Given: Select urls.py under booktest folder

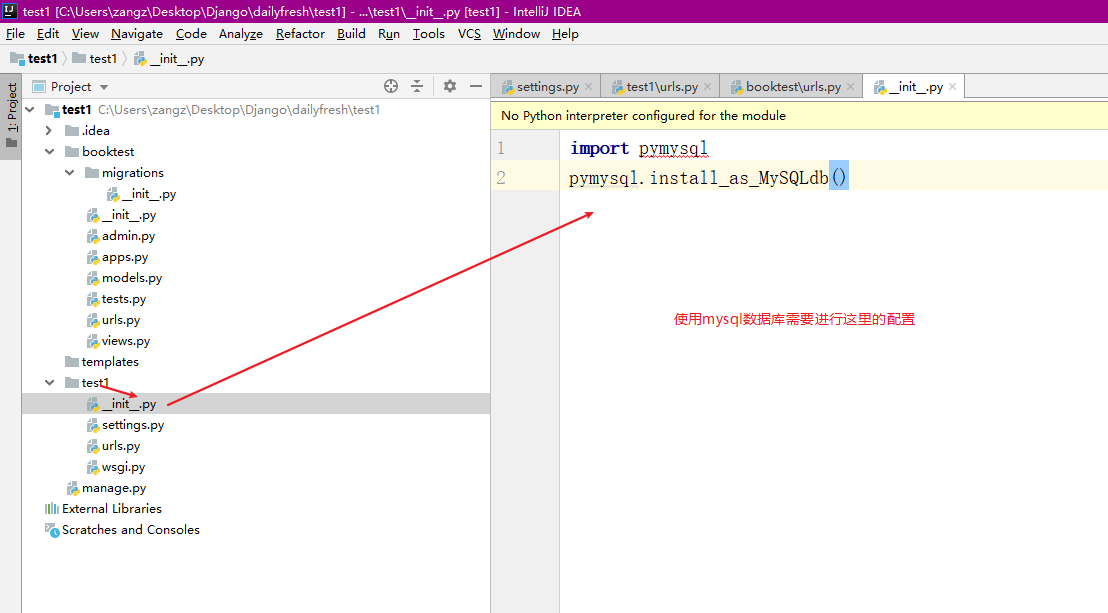Looking at the screenshot, I should click(114, 320).
